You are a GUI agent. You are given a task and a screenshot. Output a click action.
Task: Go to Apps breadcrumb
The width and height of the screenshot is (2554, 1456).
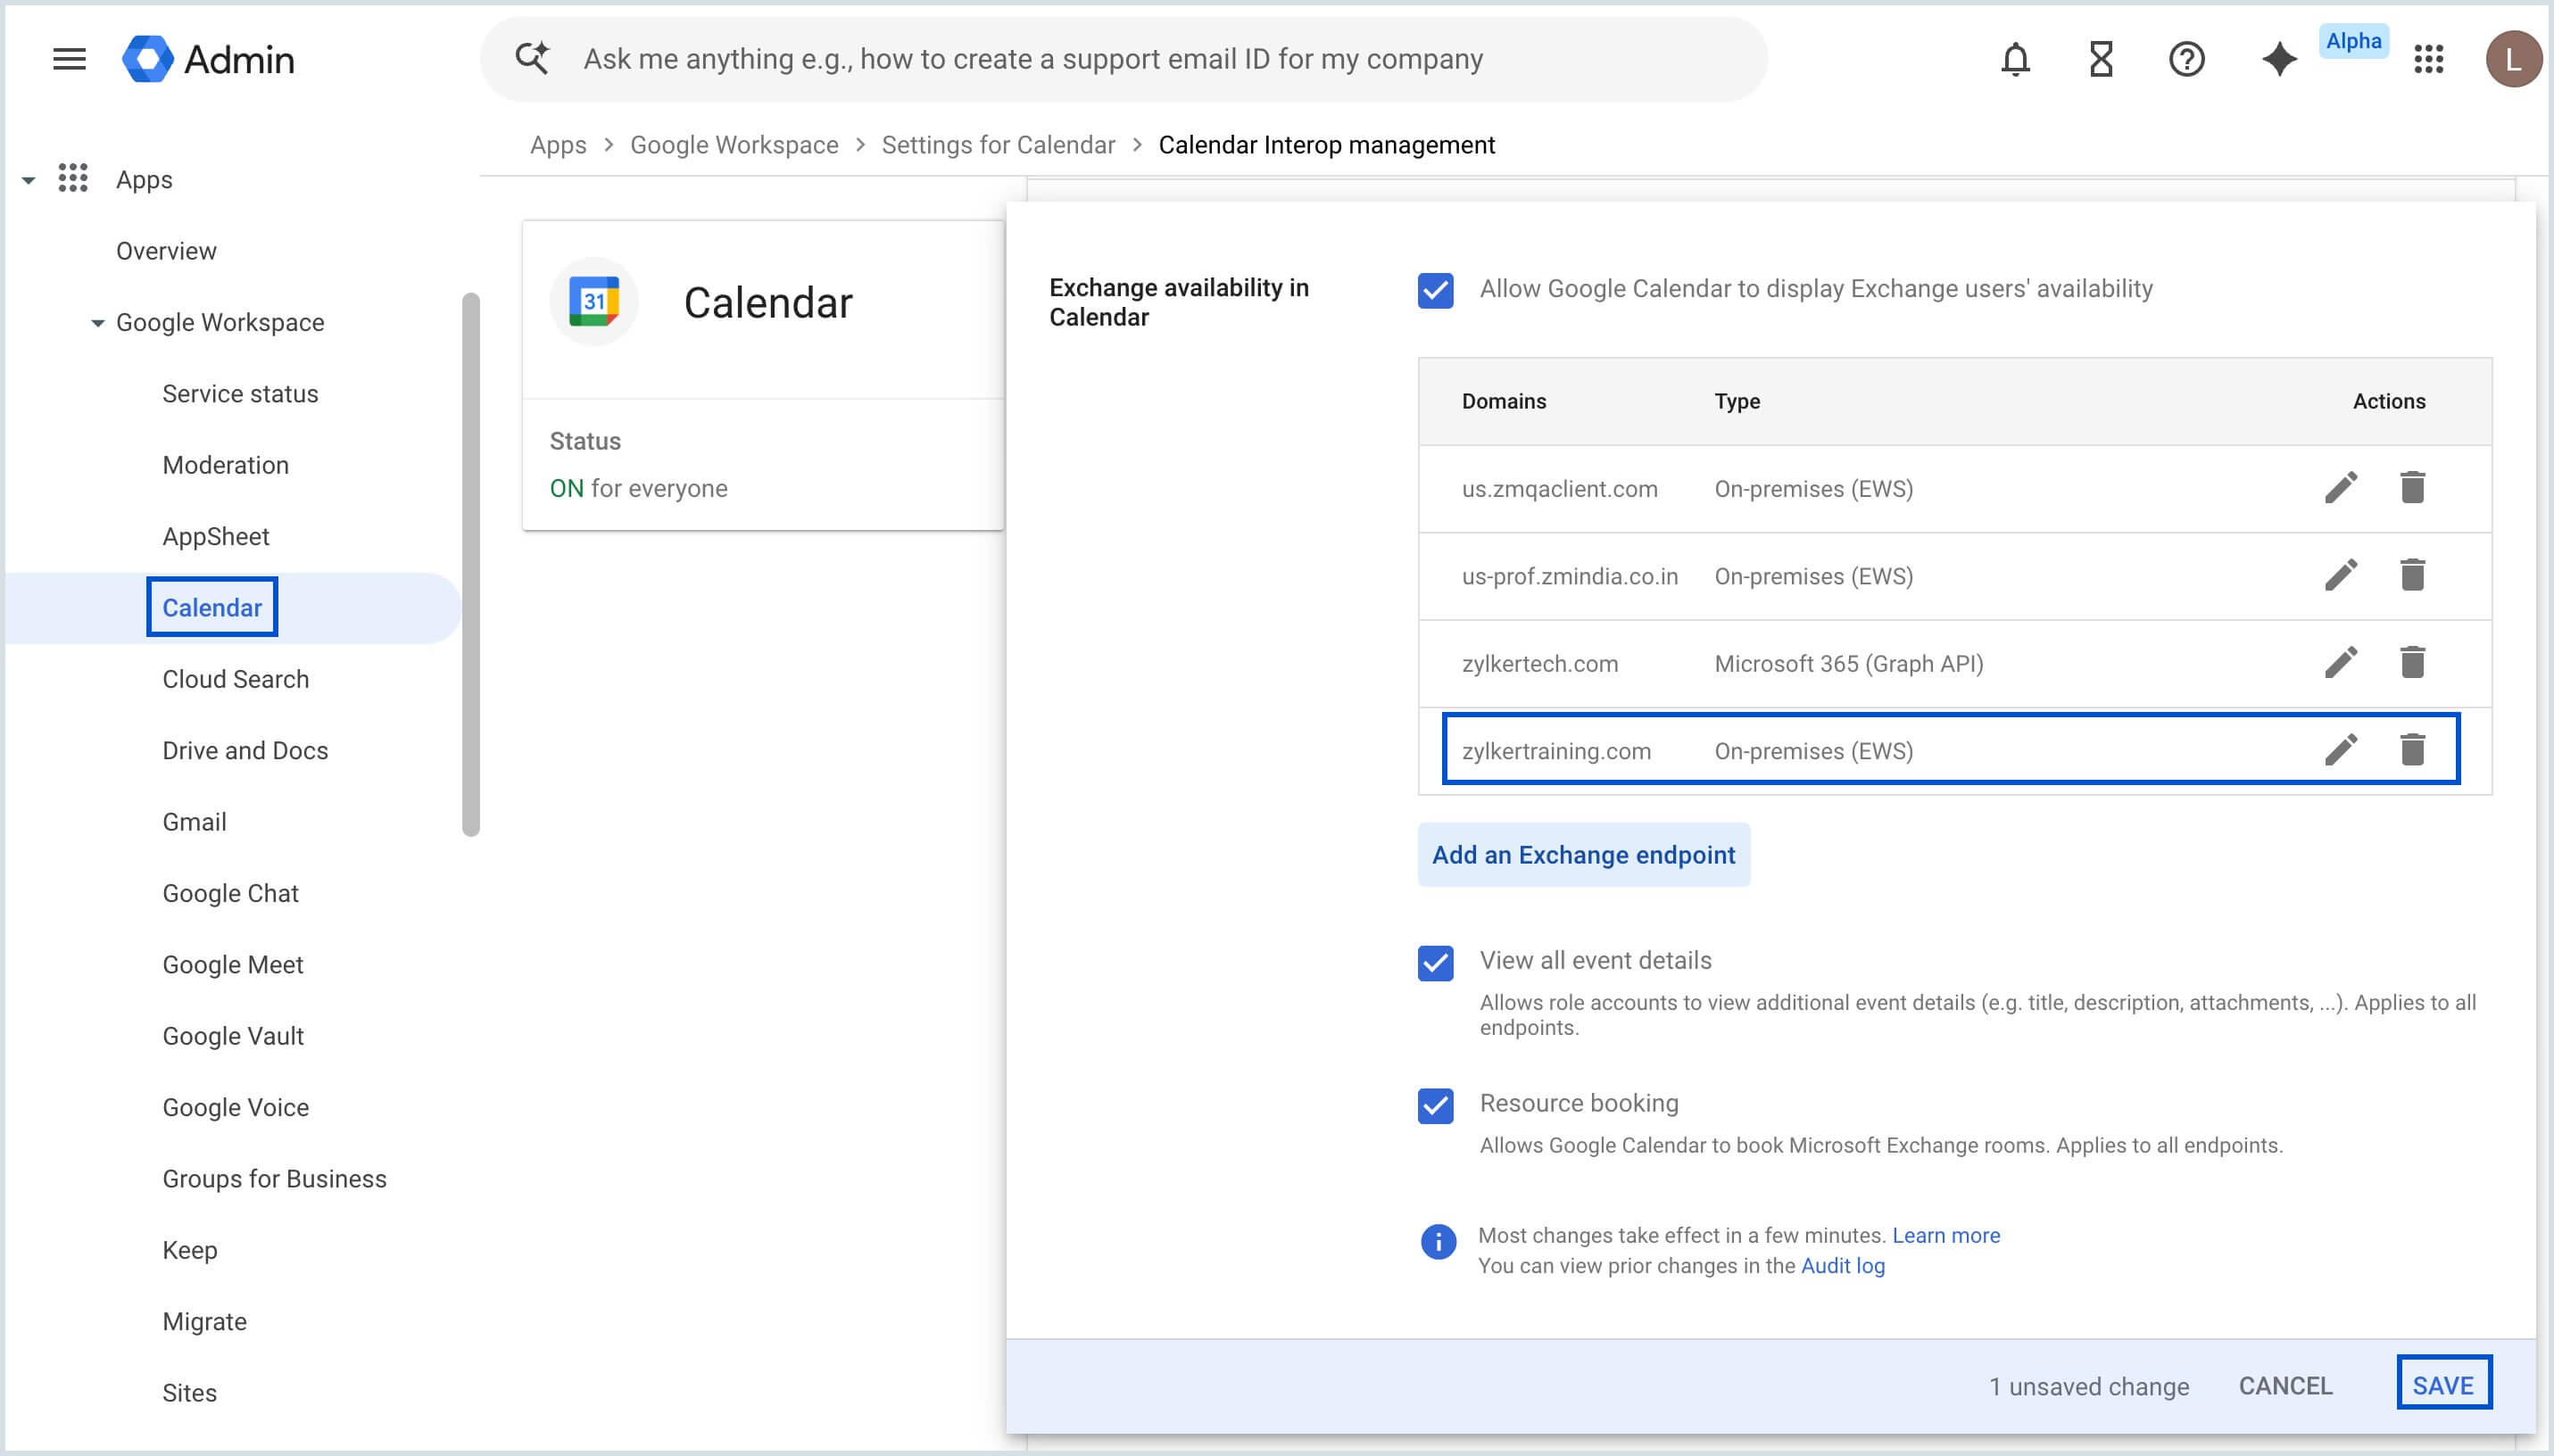tap(558, 145)
